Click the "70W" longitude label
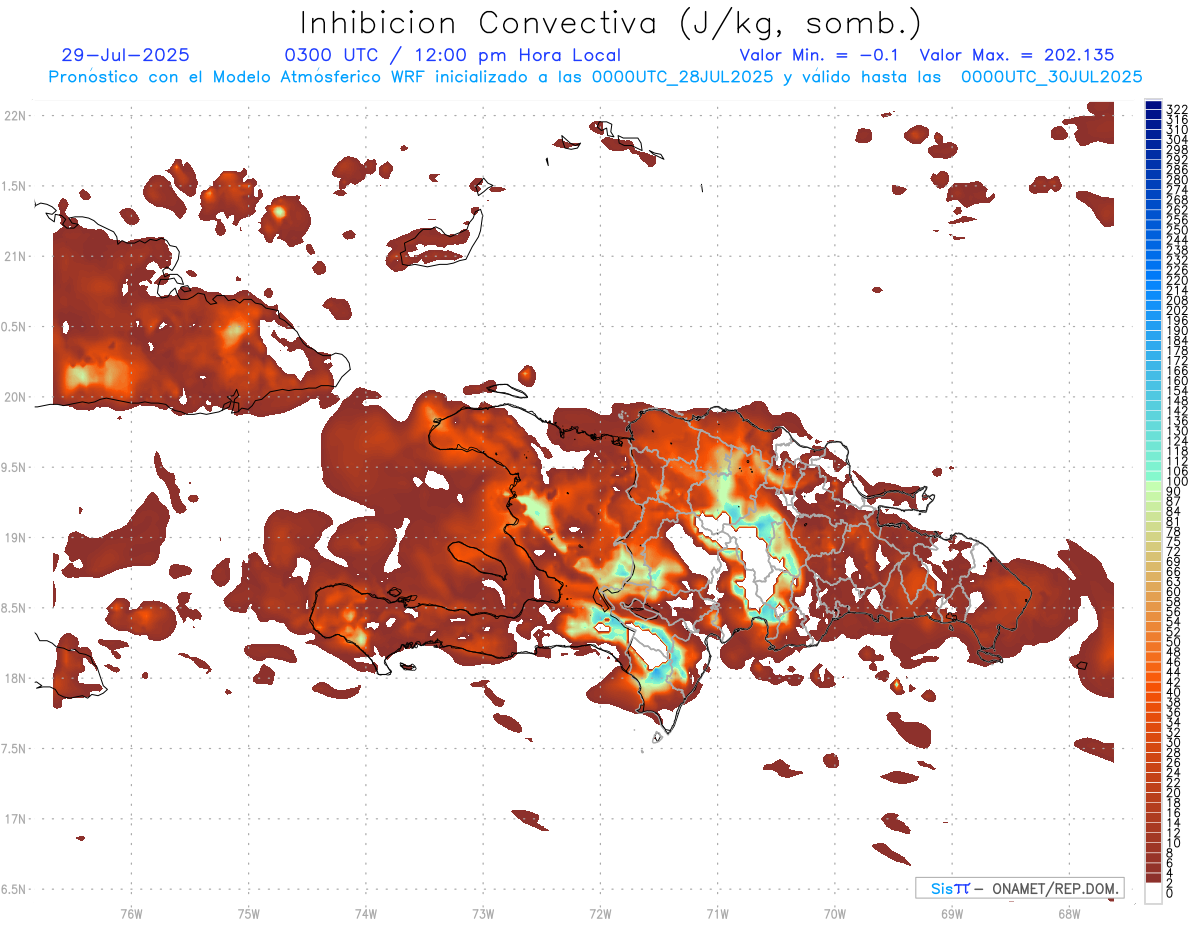1200x927 pixels. click(834, 913)
